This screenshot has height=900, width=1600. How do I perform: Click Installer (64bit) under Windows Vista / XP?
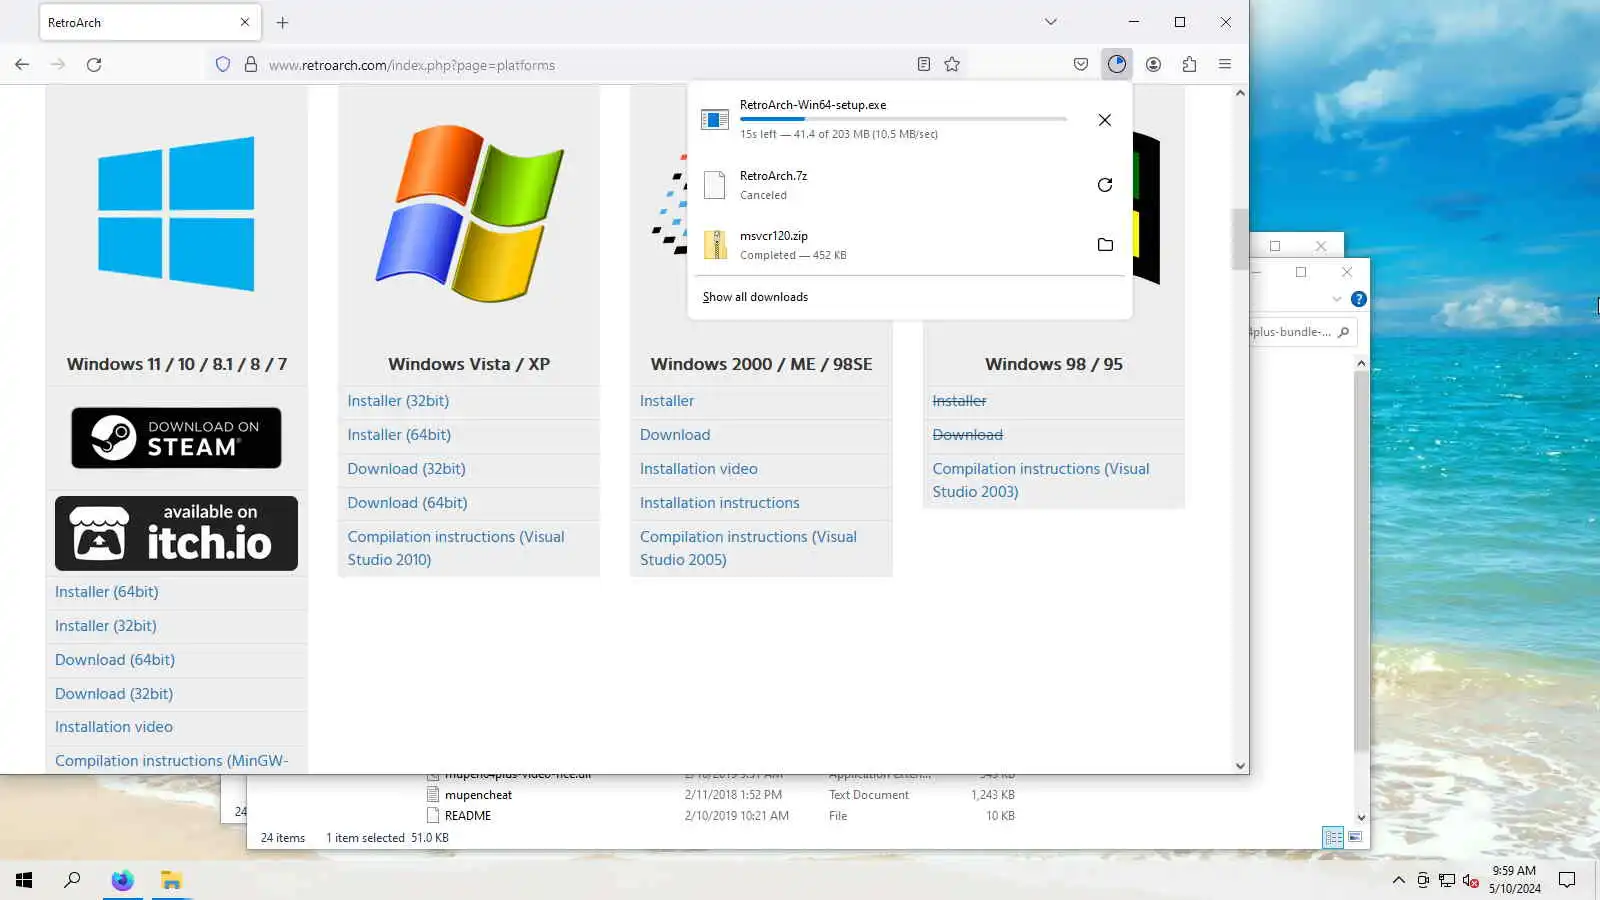click(x=399, y=435)
